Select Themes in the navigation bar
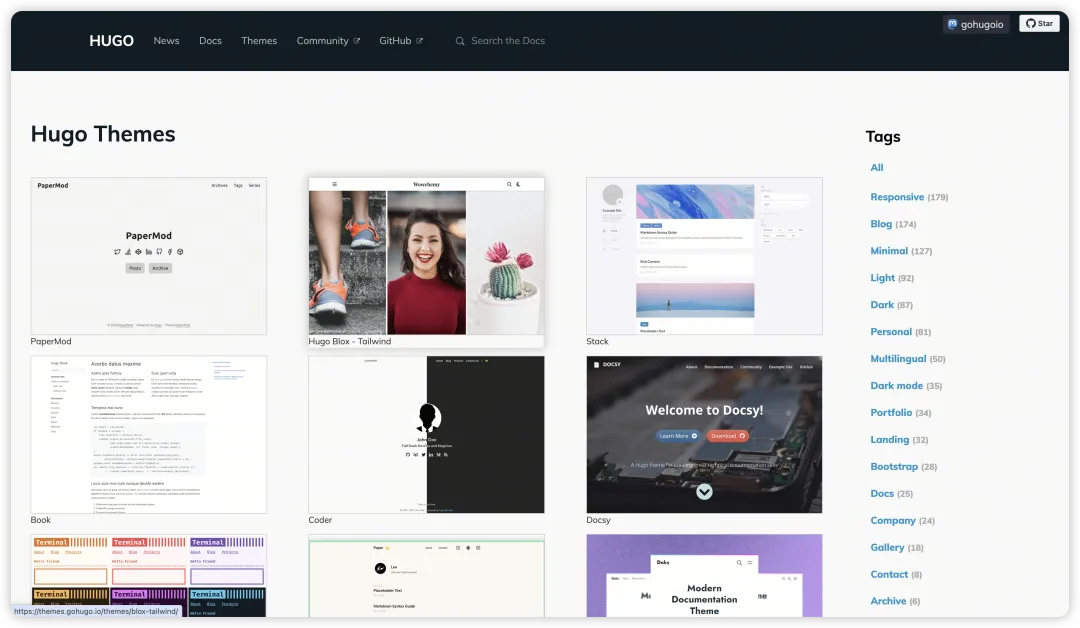Viewport: 1080px width, 628px height. pos(259,41)
